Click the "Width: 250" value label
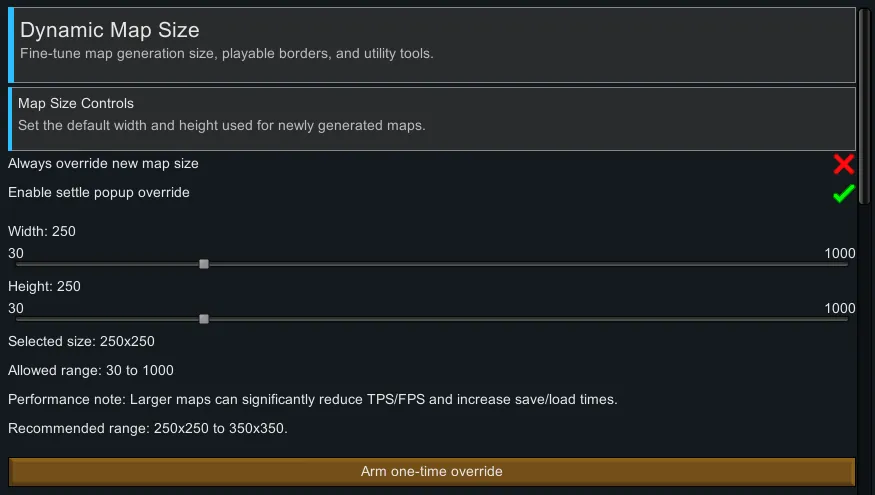The height and width of the screenshot is (495, 875). [x=42, y=231]
